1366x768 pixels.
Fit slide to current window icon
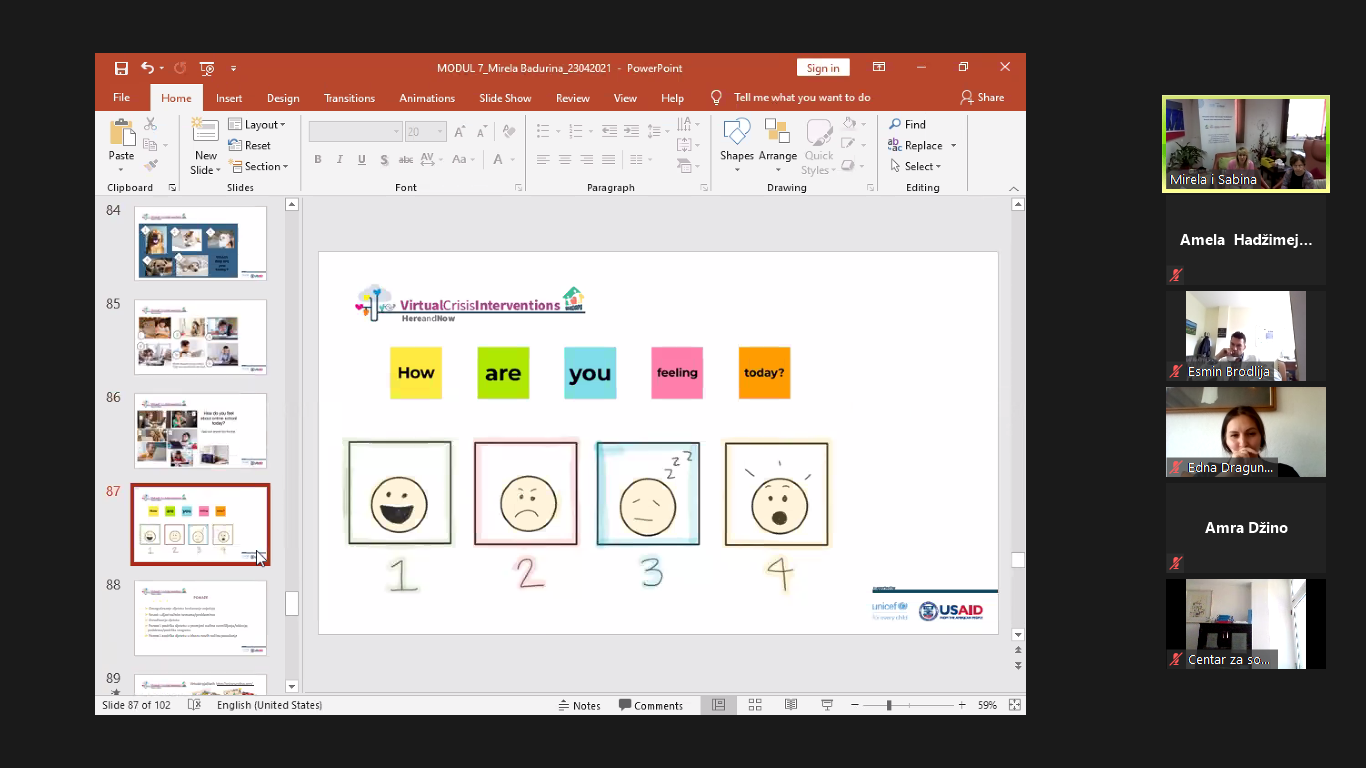(x=1015, y=705)
